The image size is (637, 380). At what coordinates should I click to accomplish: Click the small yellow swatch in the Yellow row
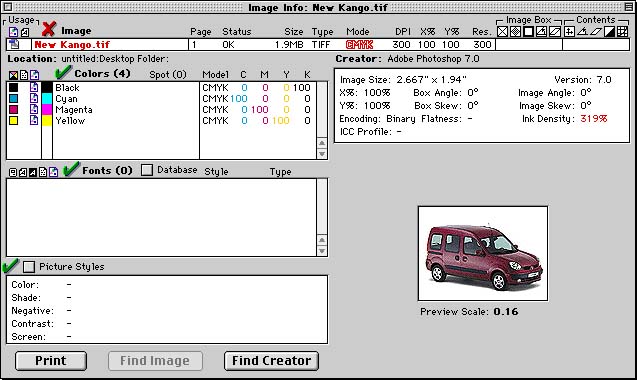(13, 120)
